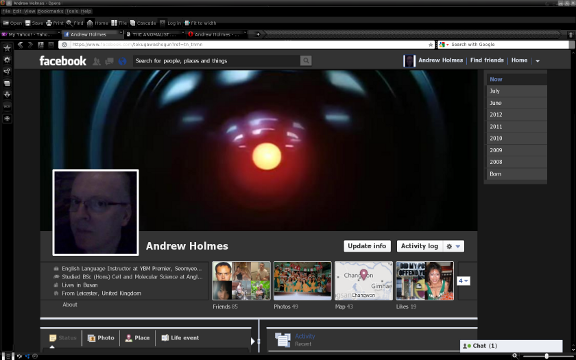Switch to the first browser tab
The width and height of the screenshot is (576, 360).
(x=30, y=34)
